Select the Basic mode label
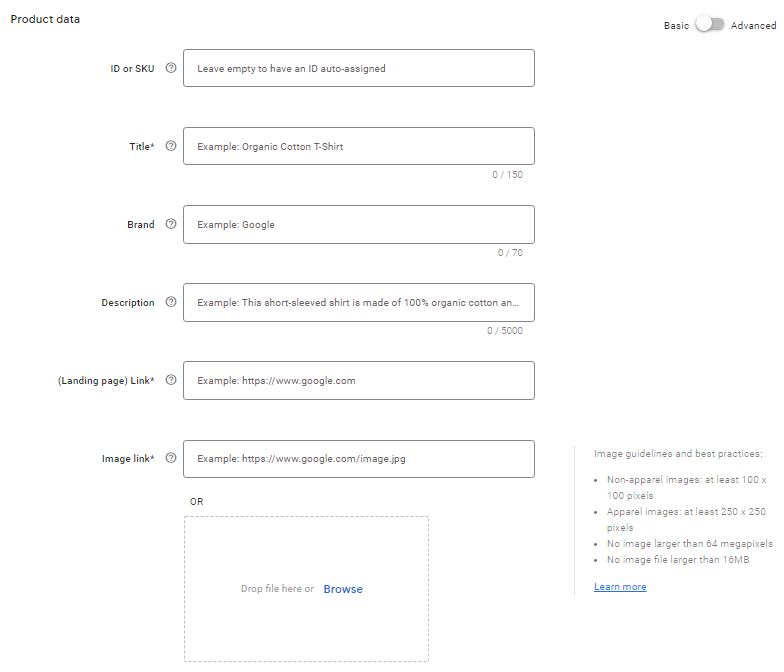The width and height of the screenshot is (784, 672). pos(676,26)
